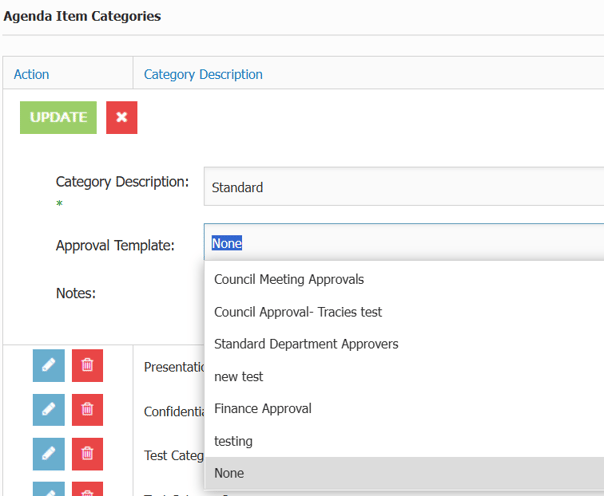Screen dimensions: 604x496
Task: Click the Action column header
Action: coord(31,74)
